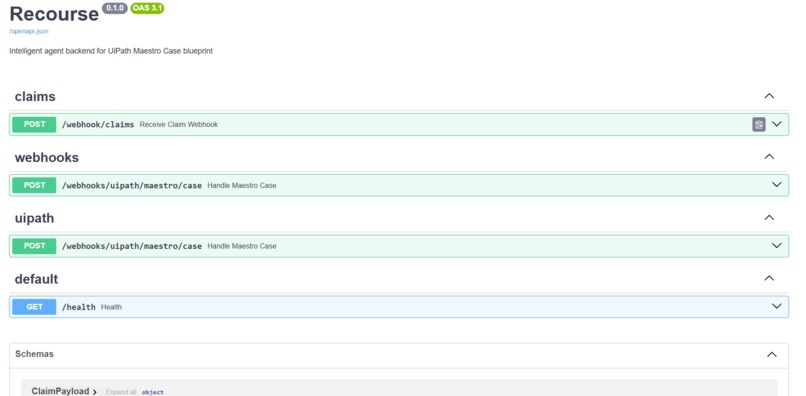Copy the /webhook/claims endpoint path

click(x=759, y=124)
